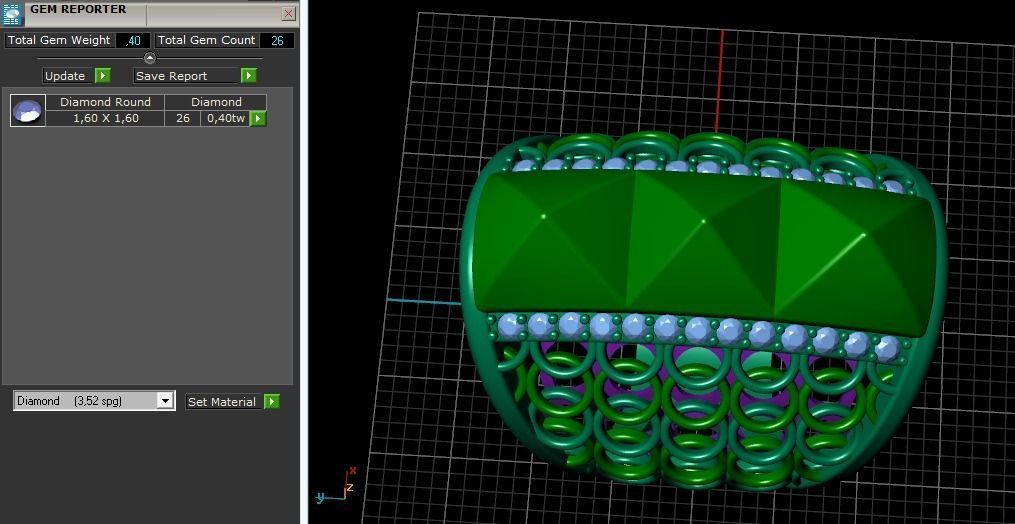The width and height of the screenshot is (1015, 524).
Task: Click the Total Gem Count label
Action: [206, 40]
